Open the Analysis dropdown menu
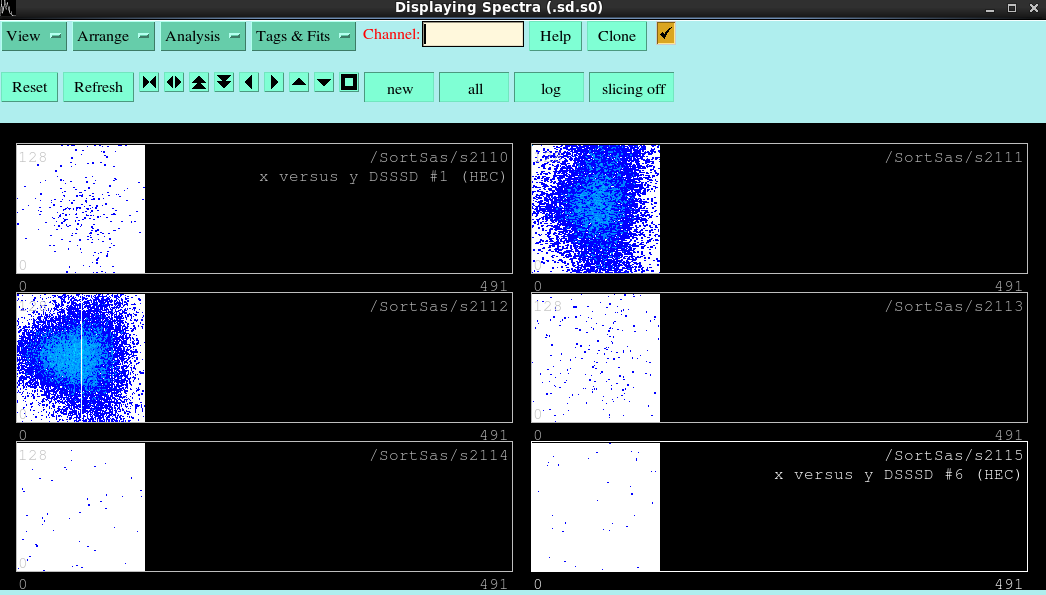Viewport: 1046px width, 595px height. point(203,36)
